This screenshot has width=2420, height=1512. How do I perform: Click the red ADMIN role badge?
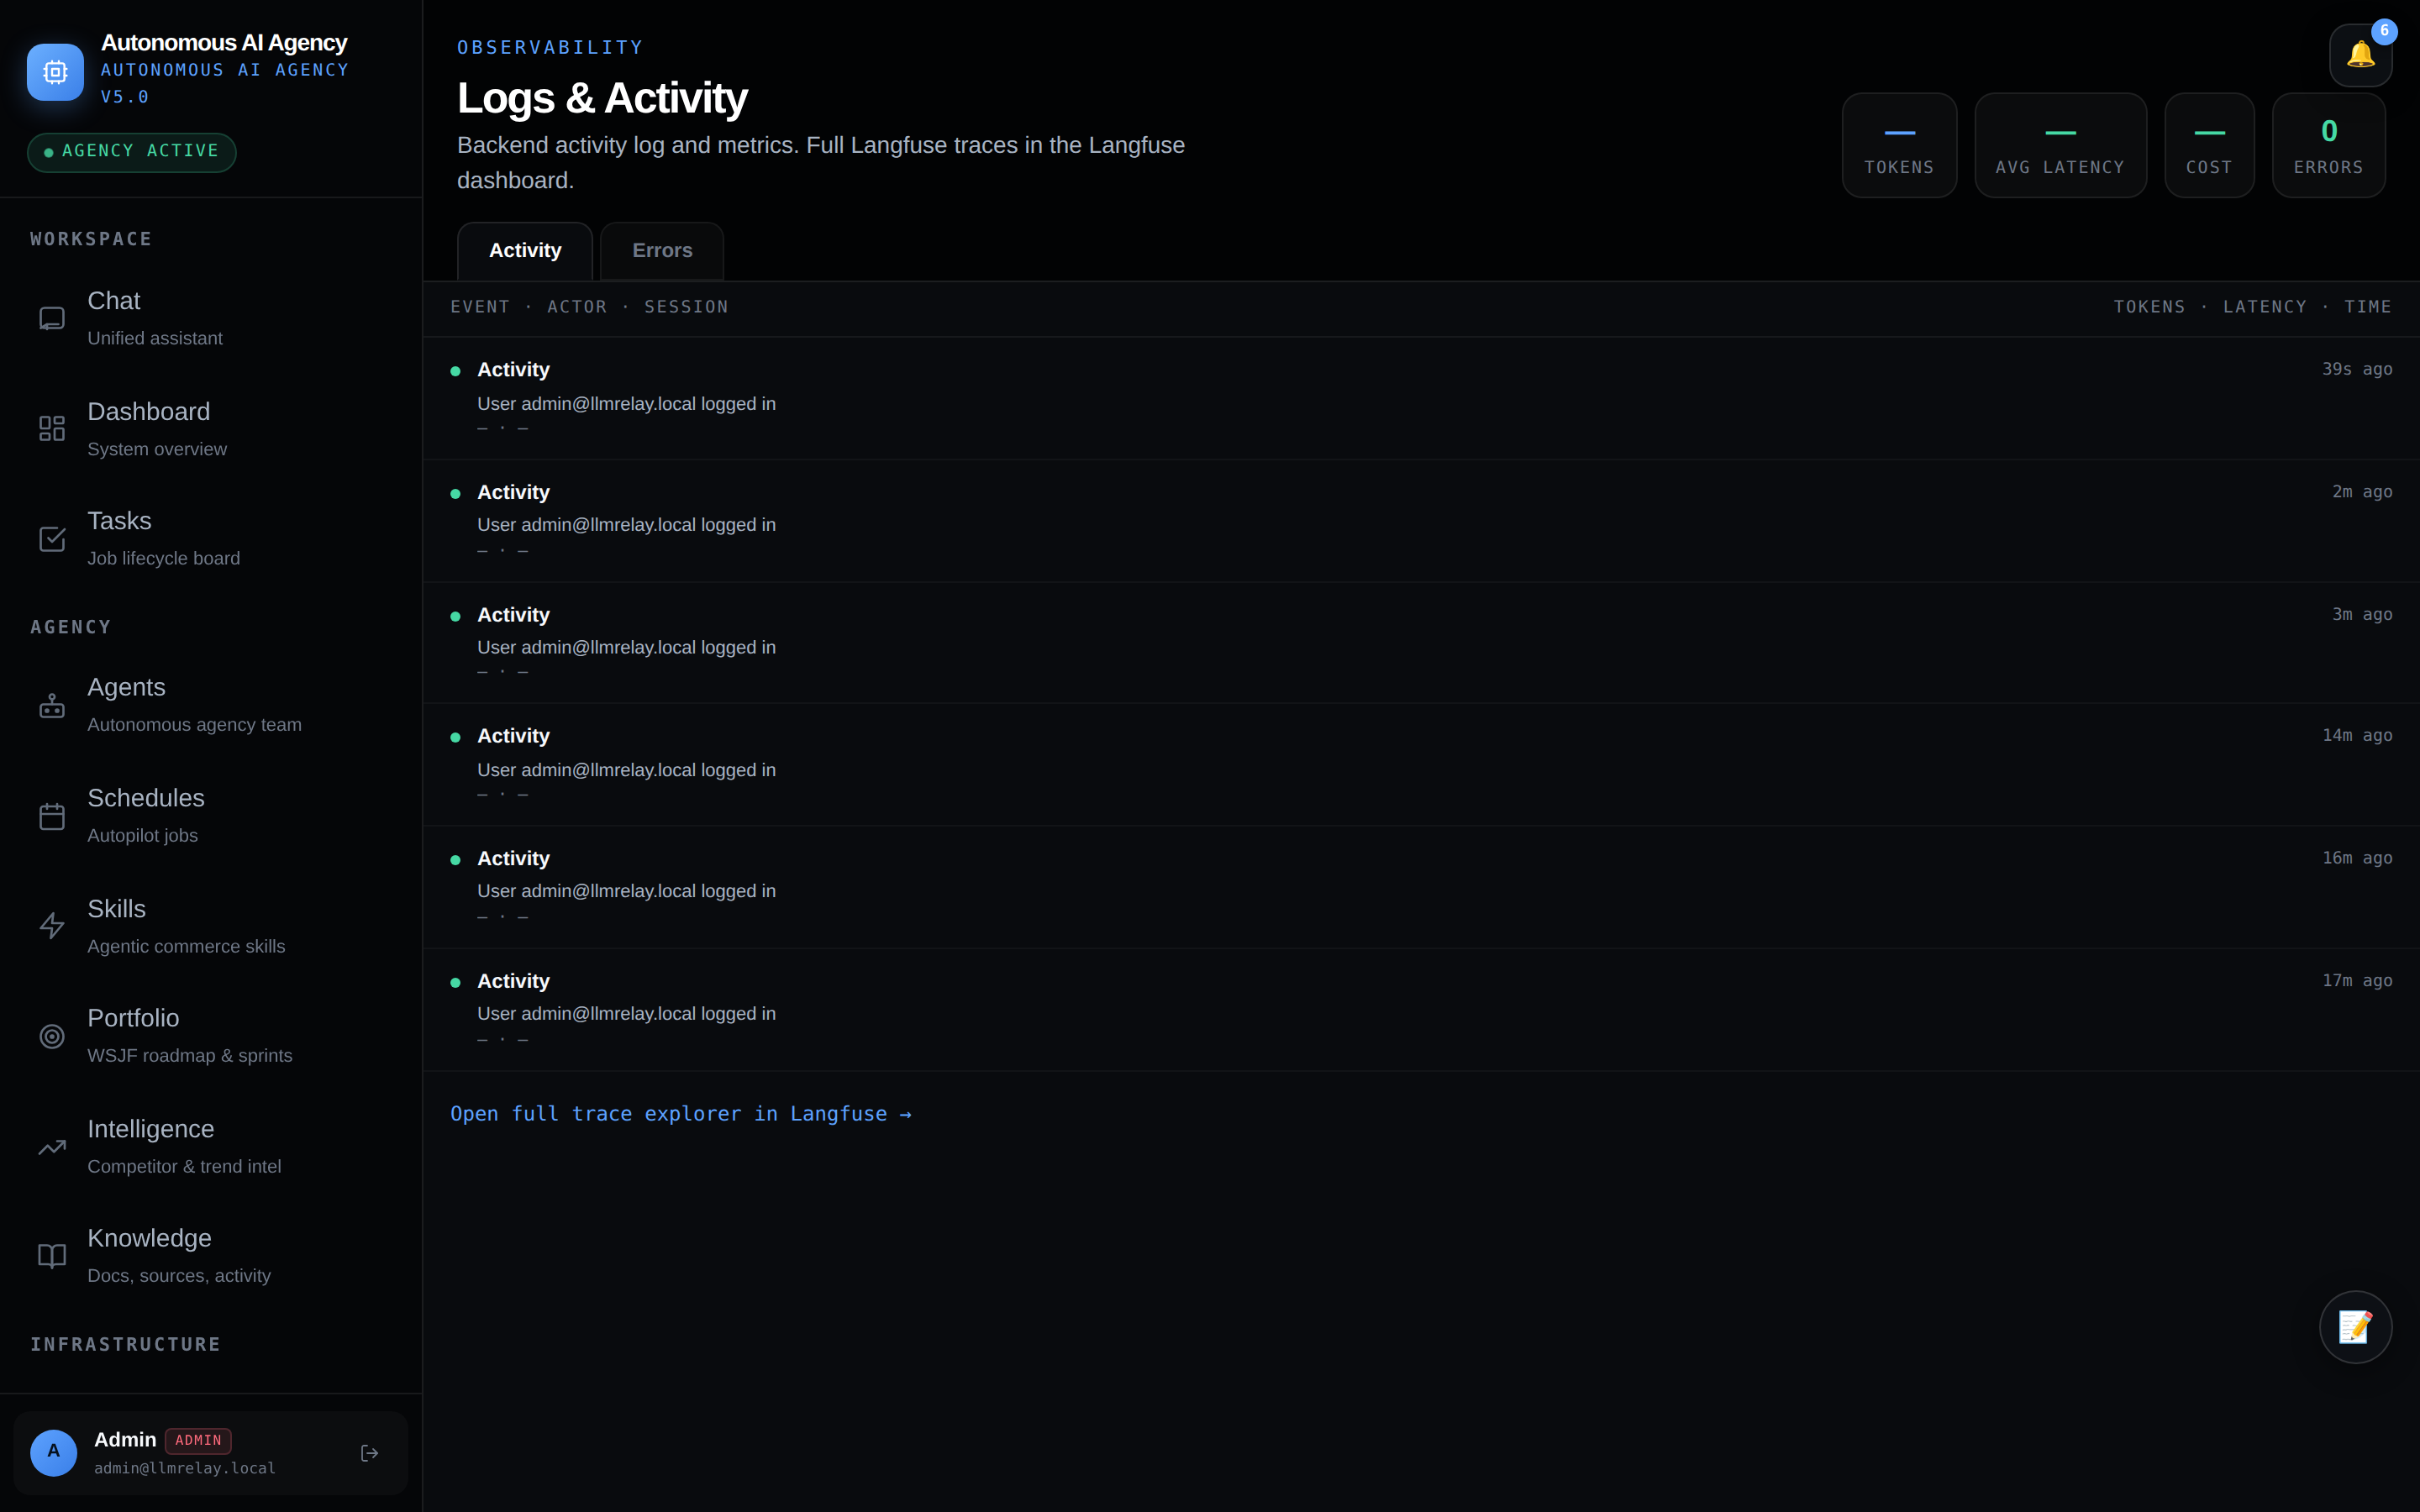198,1440
